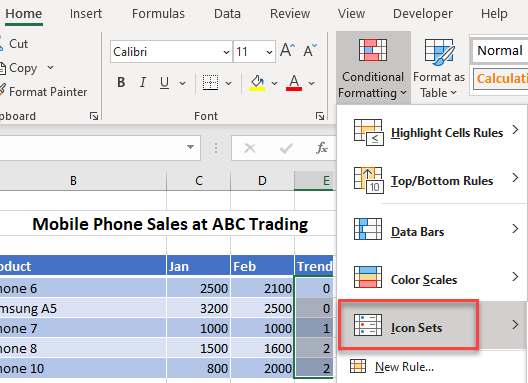The width and height of the screenshot is (528, 383).
Task: Open the Help tab
Action: (494, 14)
